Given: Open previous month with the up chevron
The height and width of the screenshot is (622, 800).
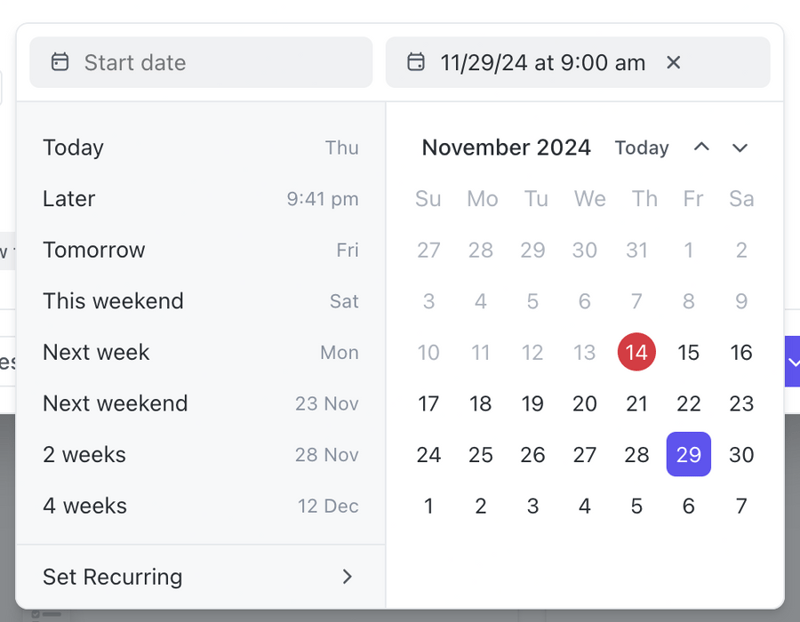Looking at the screenshot, I should click(x=702, y=147).
